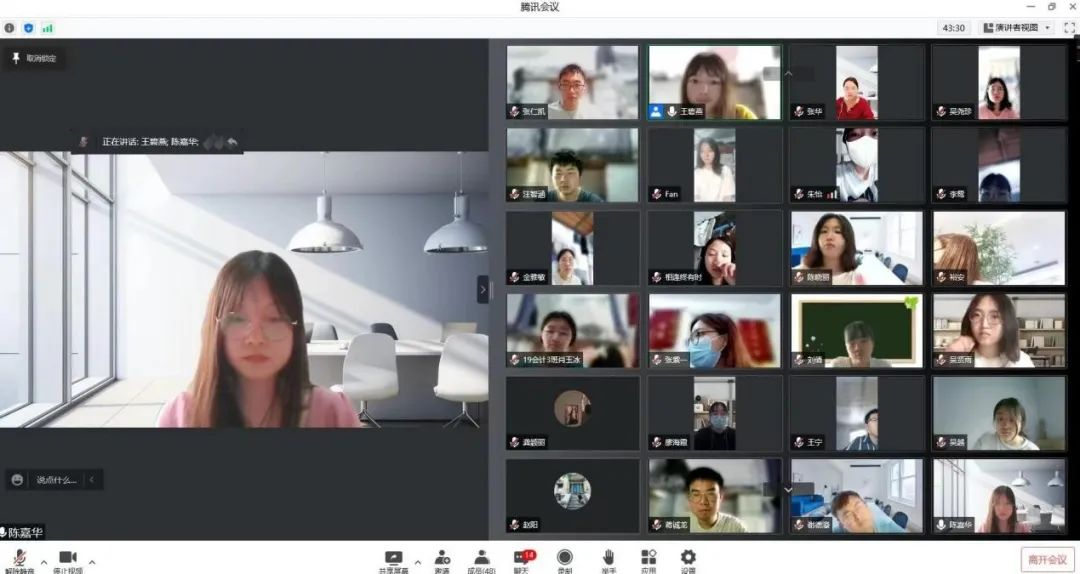Screen dimensions: 1080x574
Task: Open chat (聊天) with unread badge
Action: click(522, 558)
